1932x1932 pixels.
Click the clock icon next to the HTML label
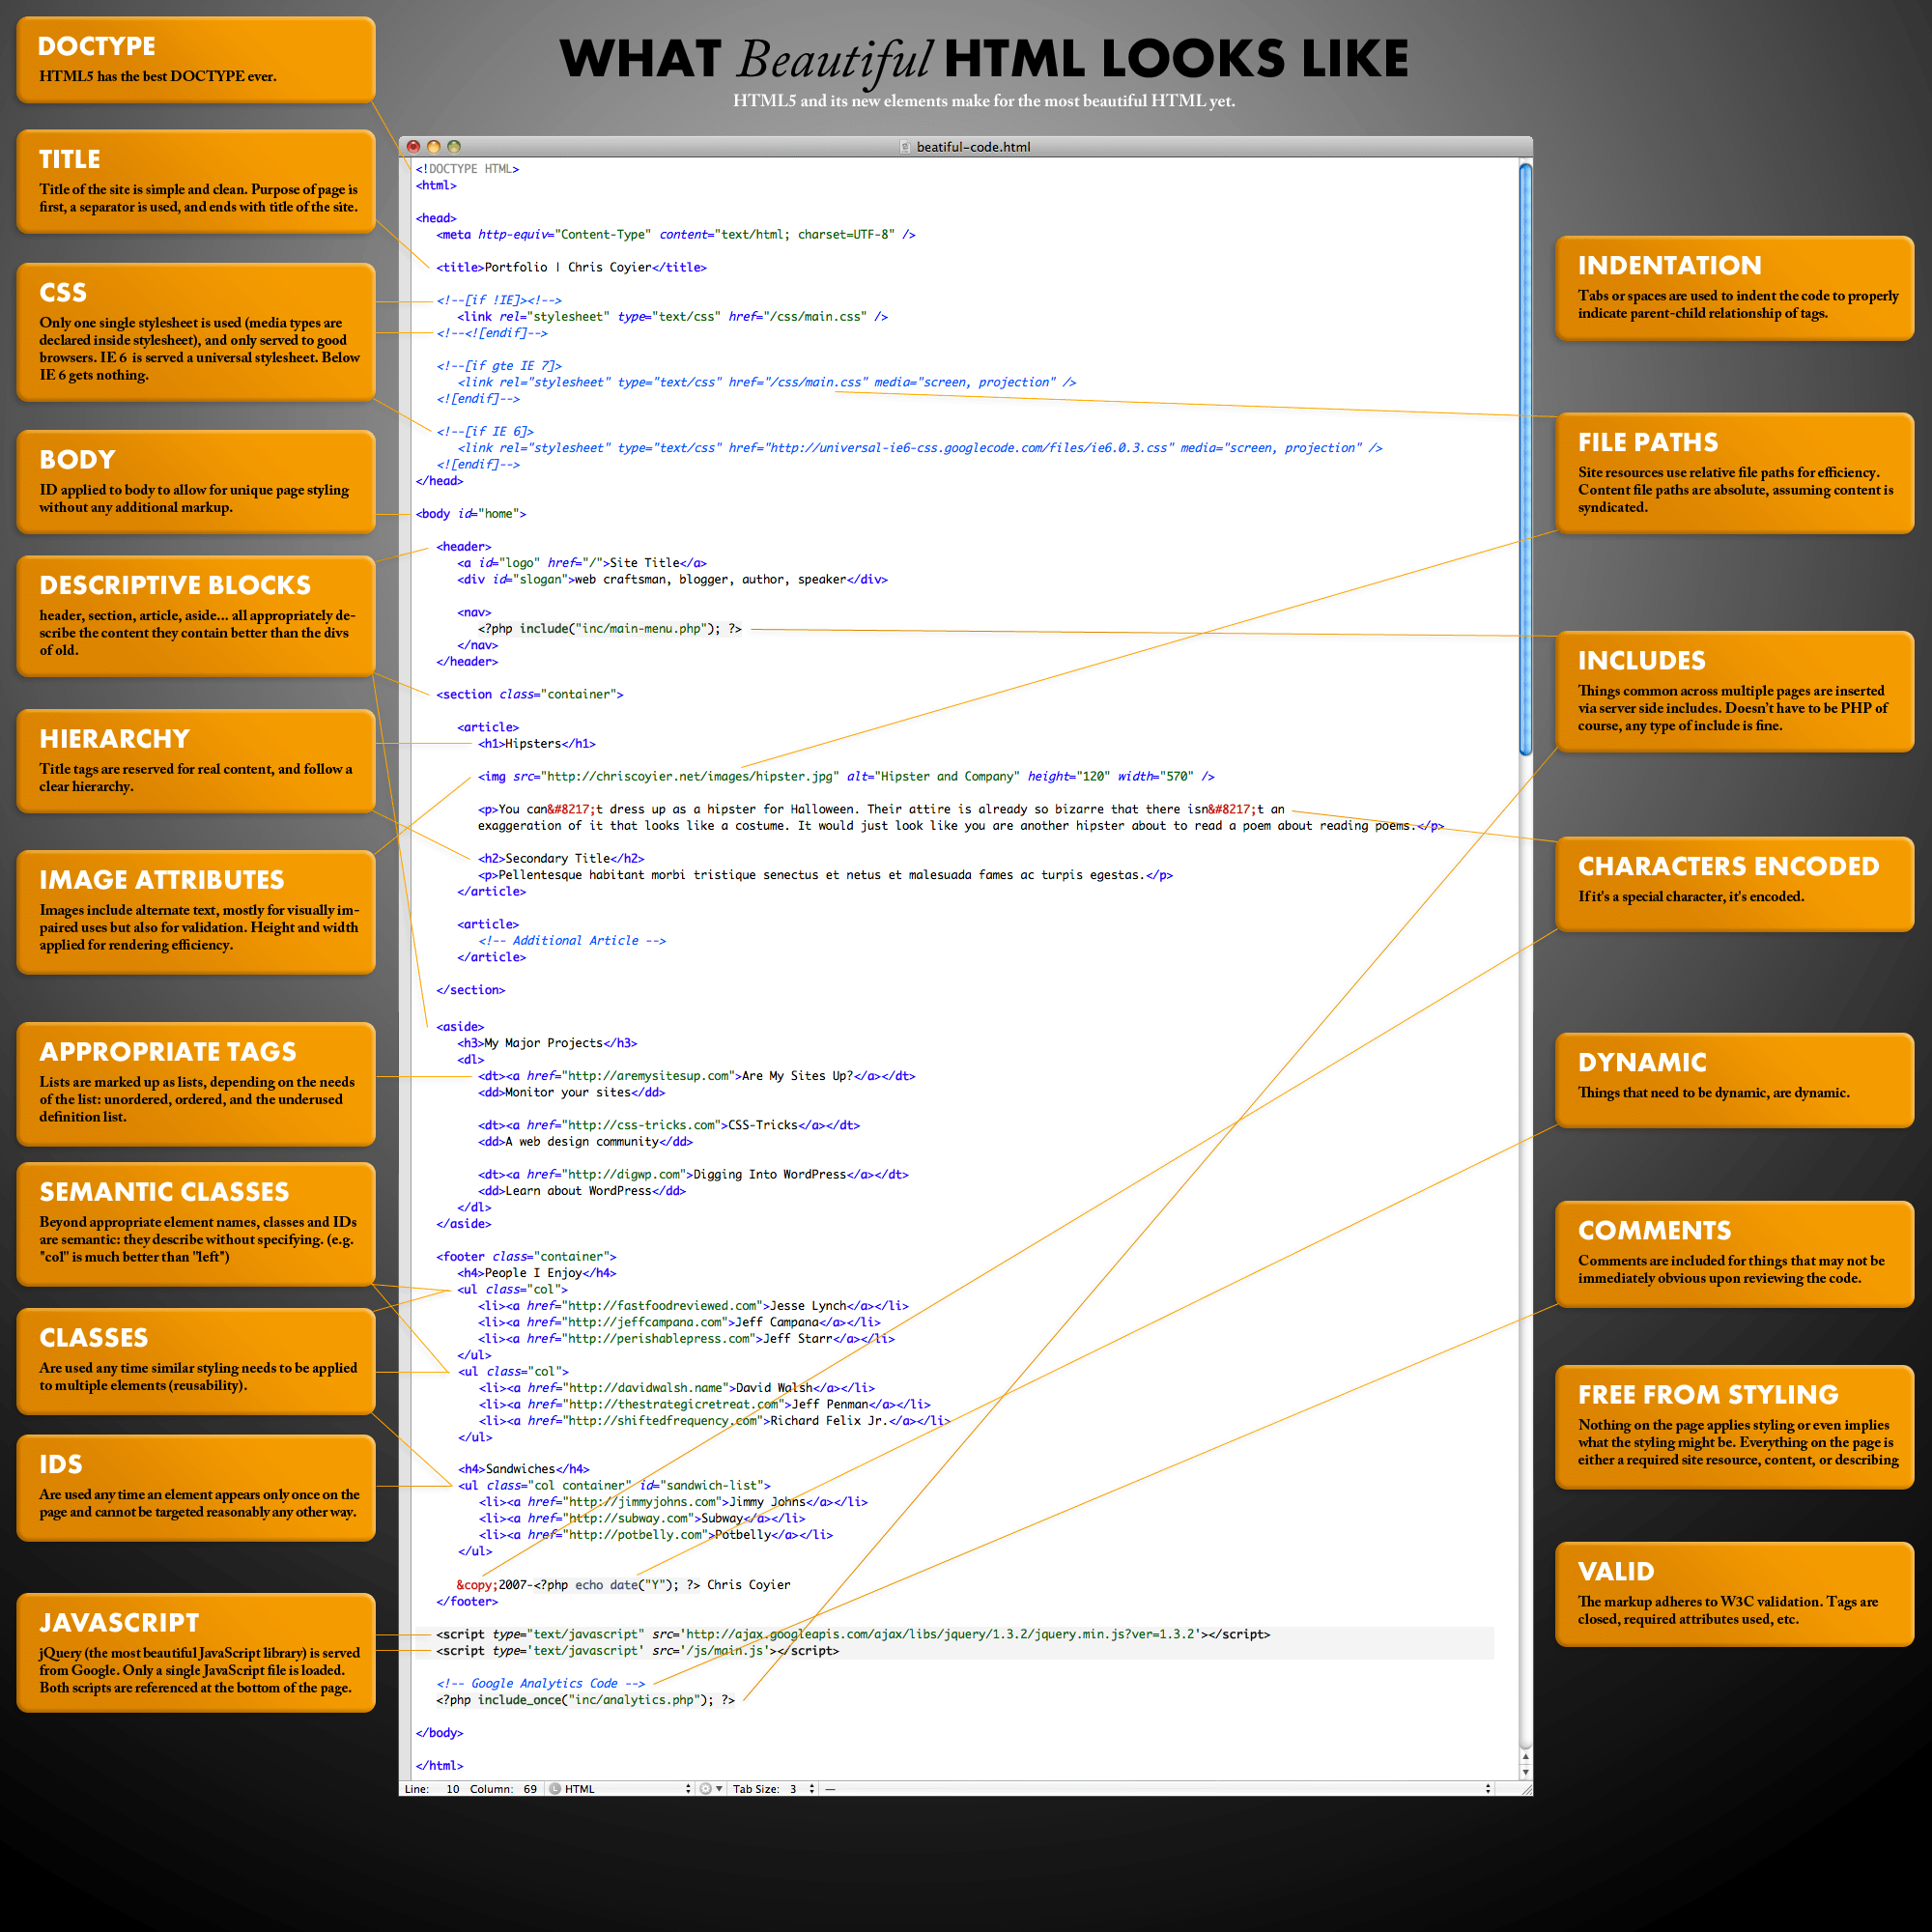(556, 1789)
